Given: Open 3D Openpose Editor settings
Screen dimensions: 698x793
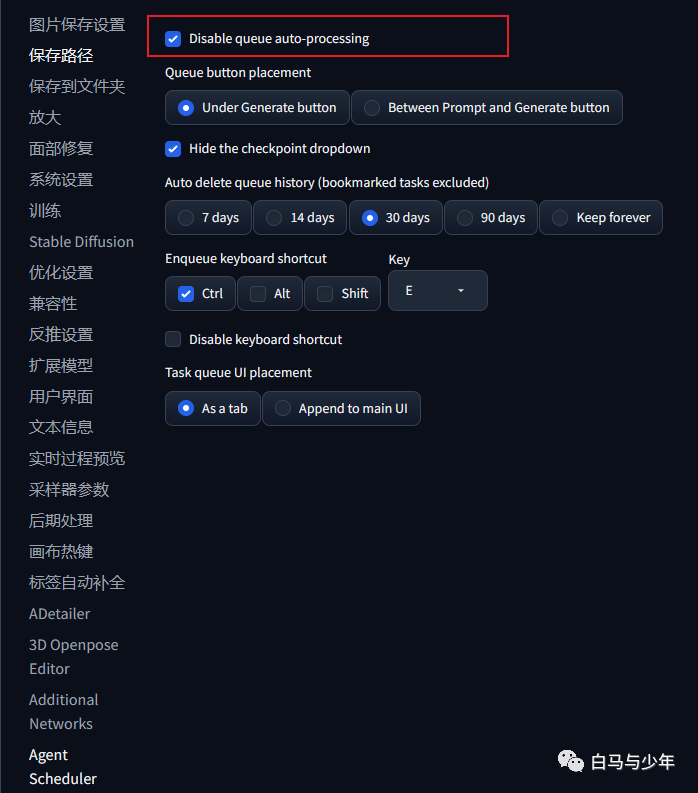Looking at the screenshot, I should pos(73,657).
